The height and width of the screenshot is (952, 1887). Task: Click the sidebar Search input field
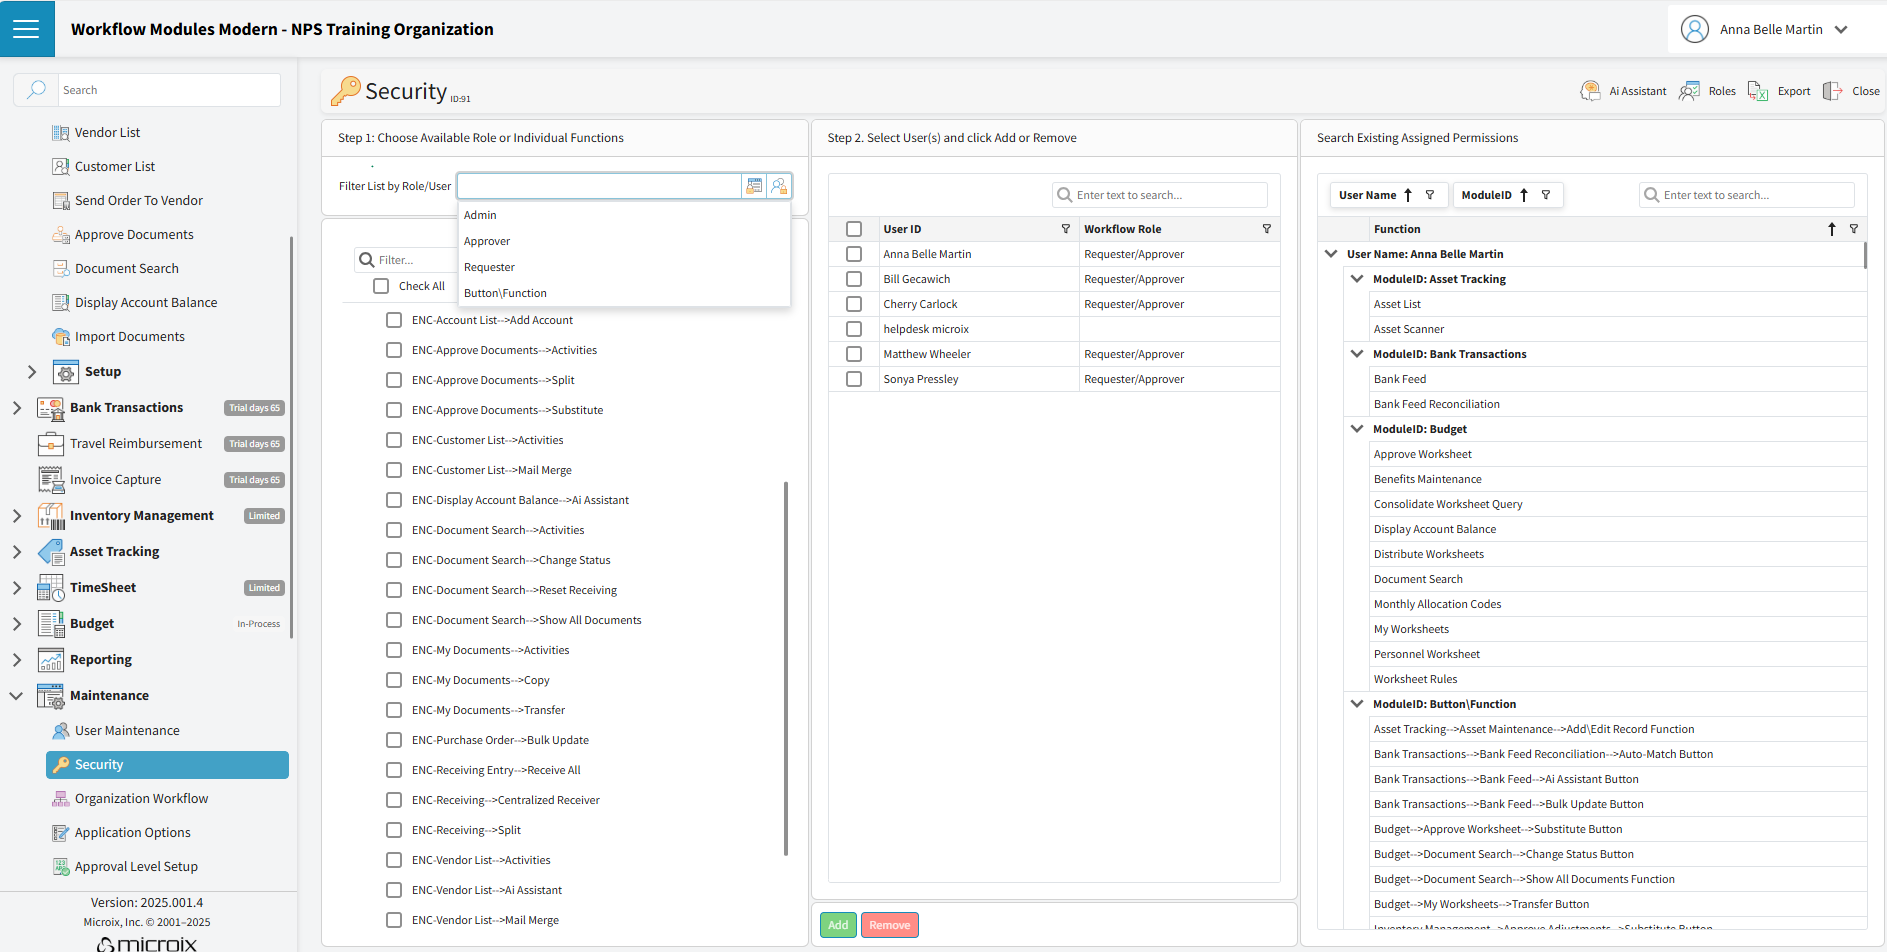[x=168, y=90]
